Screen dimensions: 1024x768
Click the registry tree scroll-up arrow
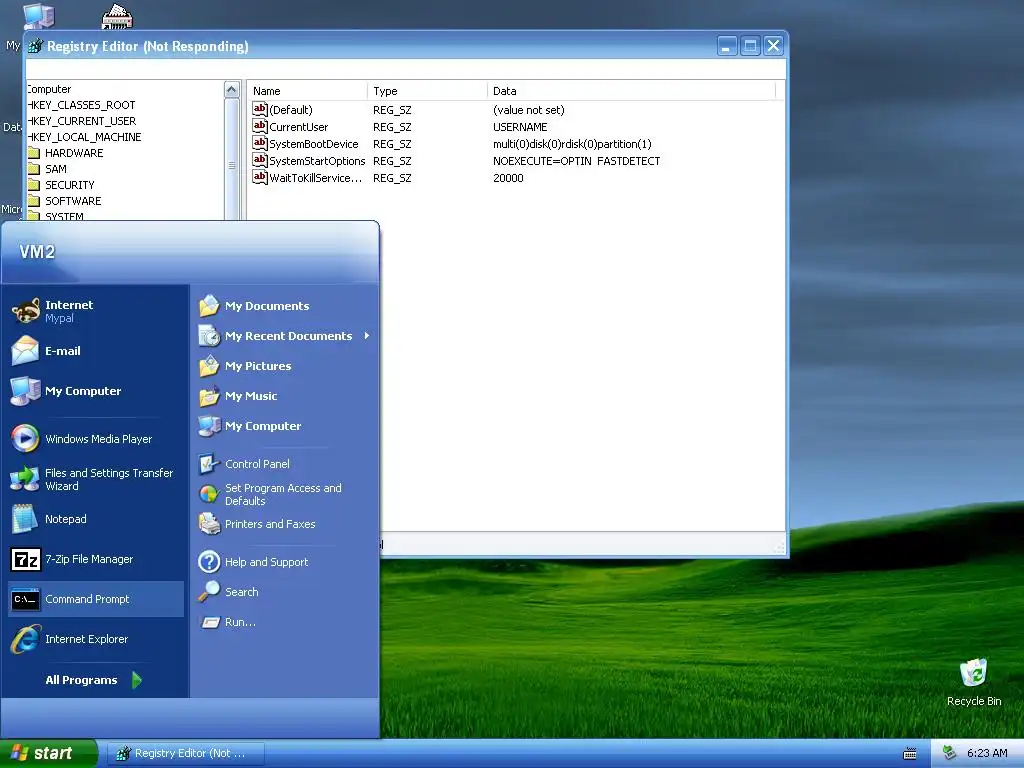(x=232, y=89)
